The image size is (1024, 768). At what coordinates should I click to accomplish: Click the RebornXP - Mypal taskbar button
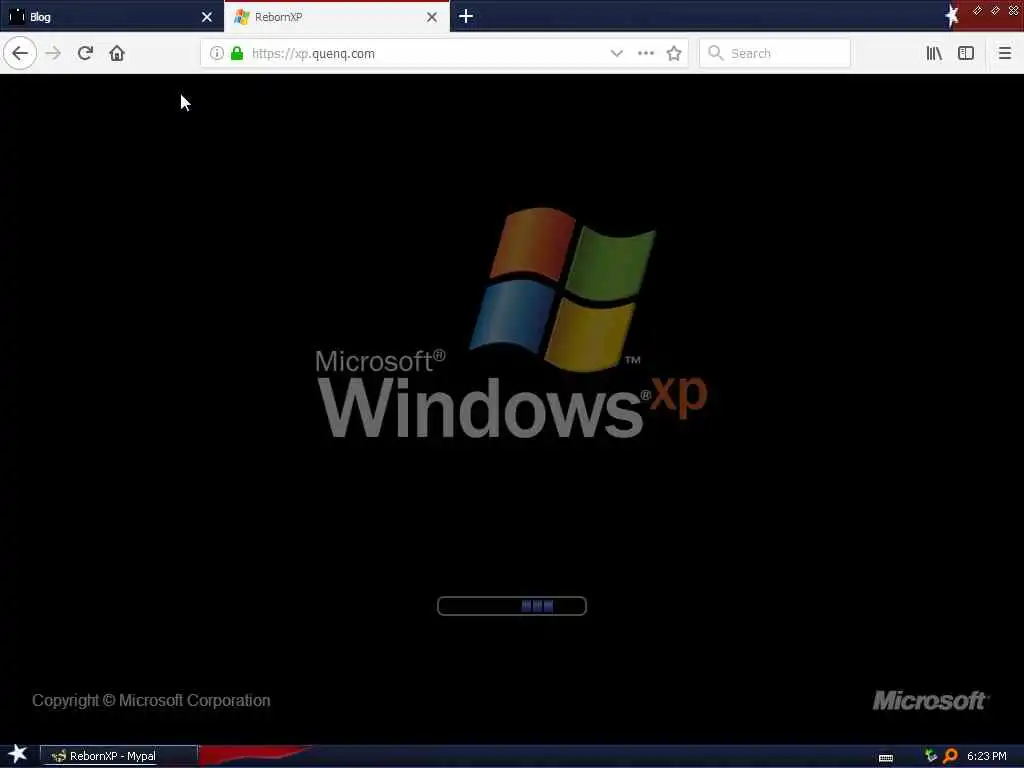119,756
